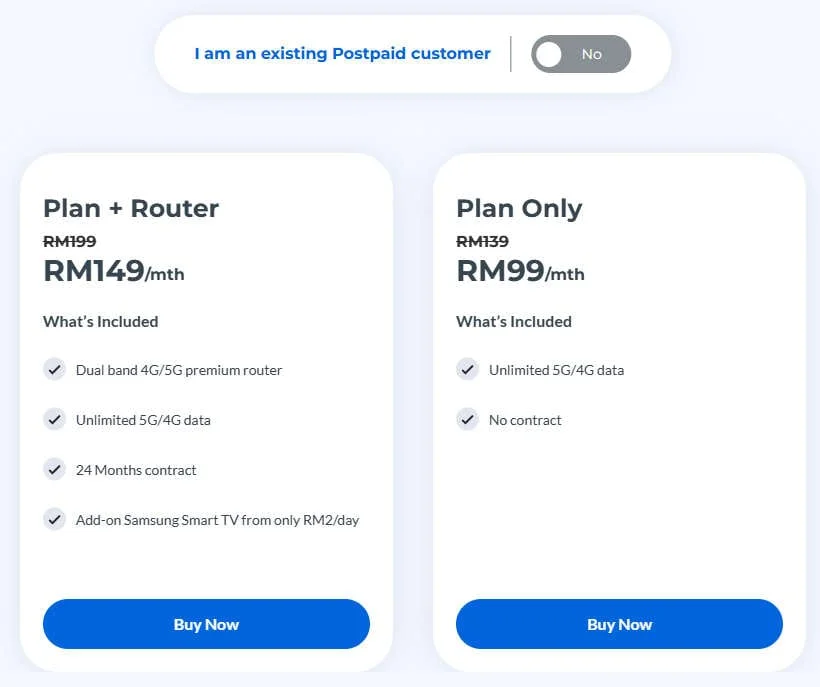Buy the Plan + Router package
The height and width of the screenshot is (687, 820).
[x=206, y=624]
